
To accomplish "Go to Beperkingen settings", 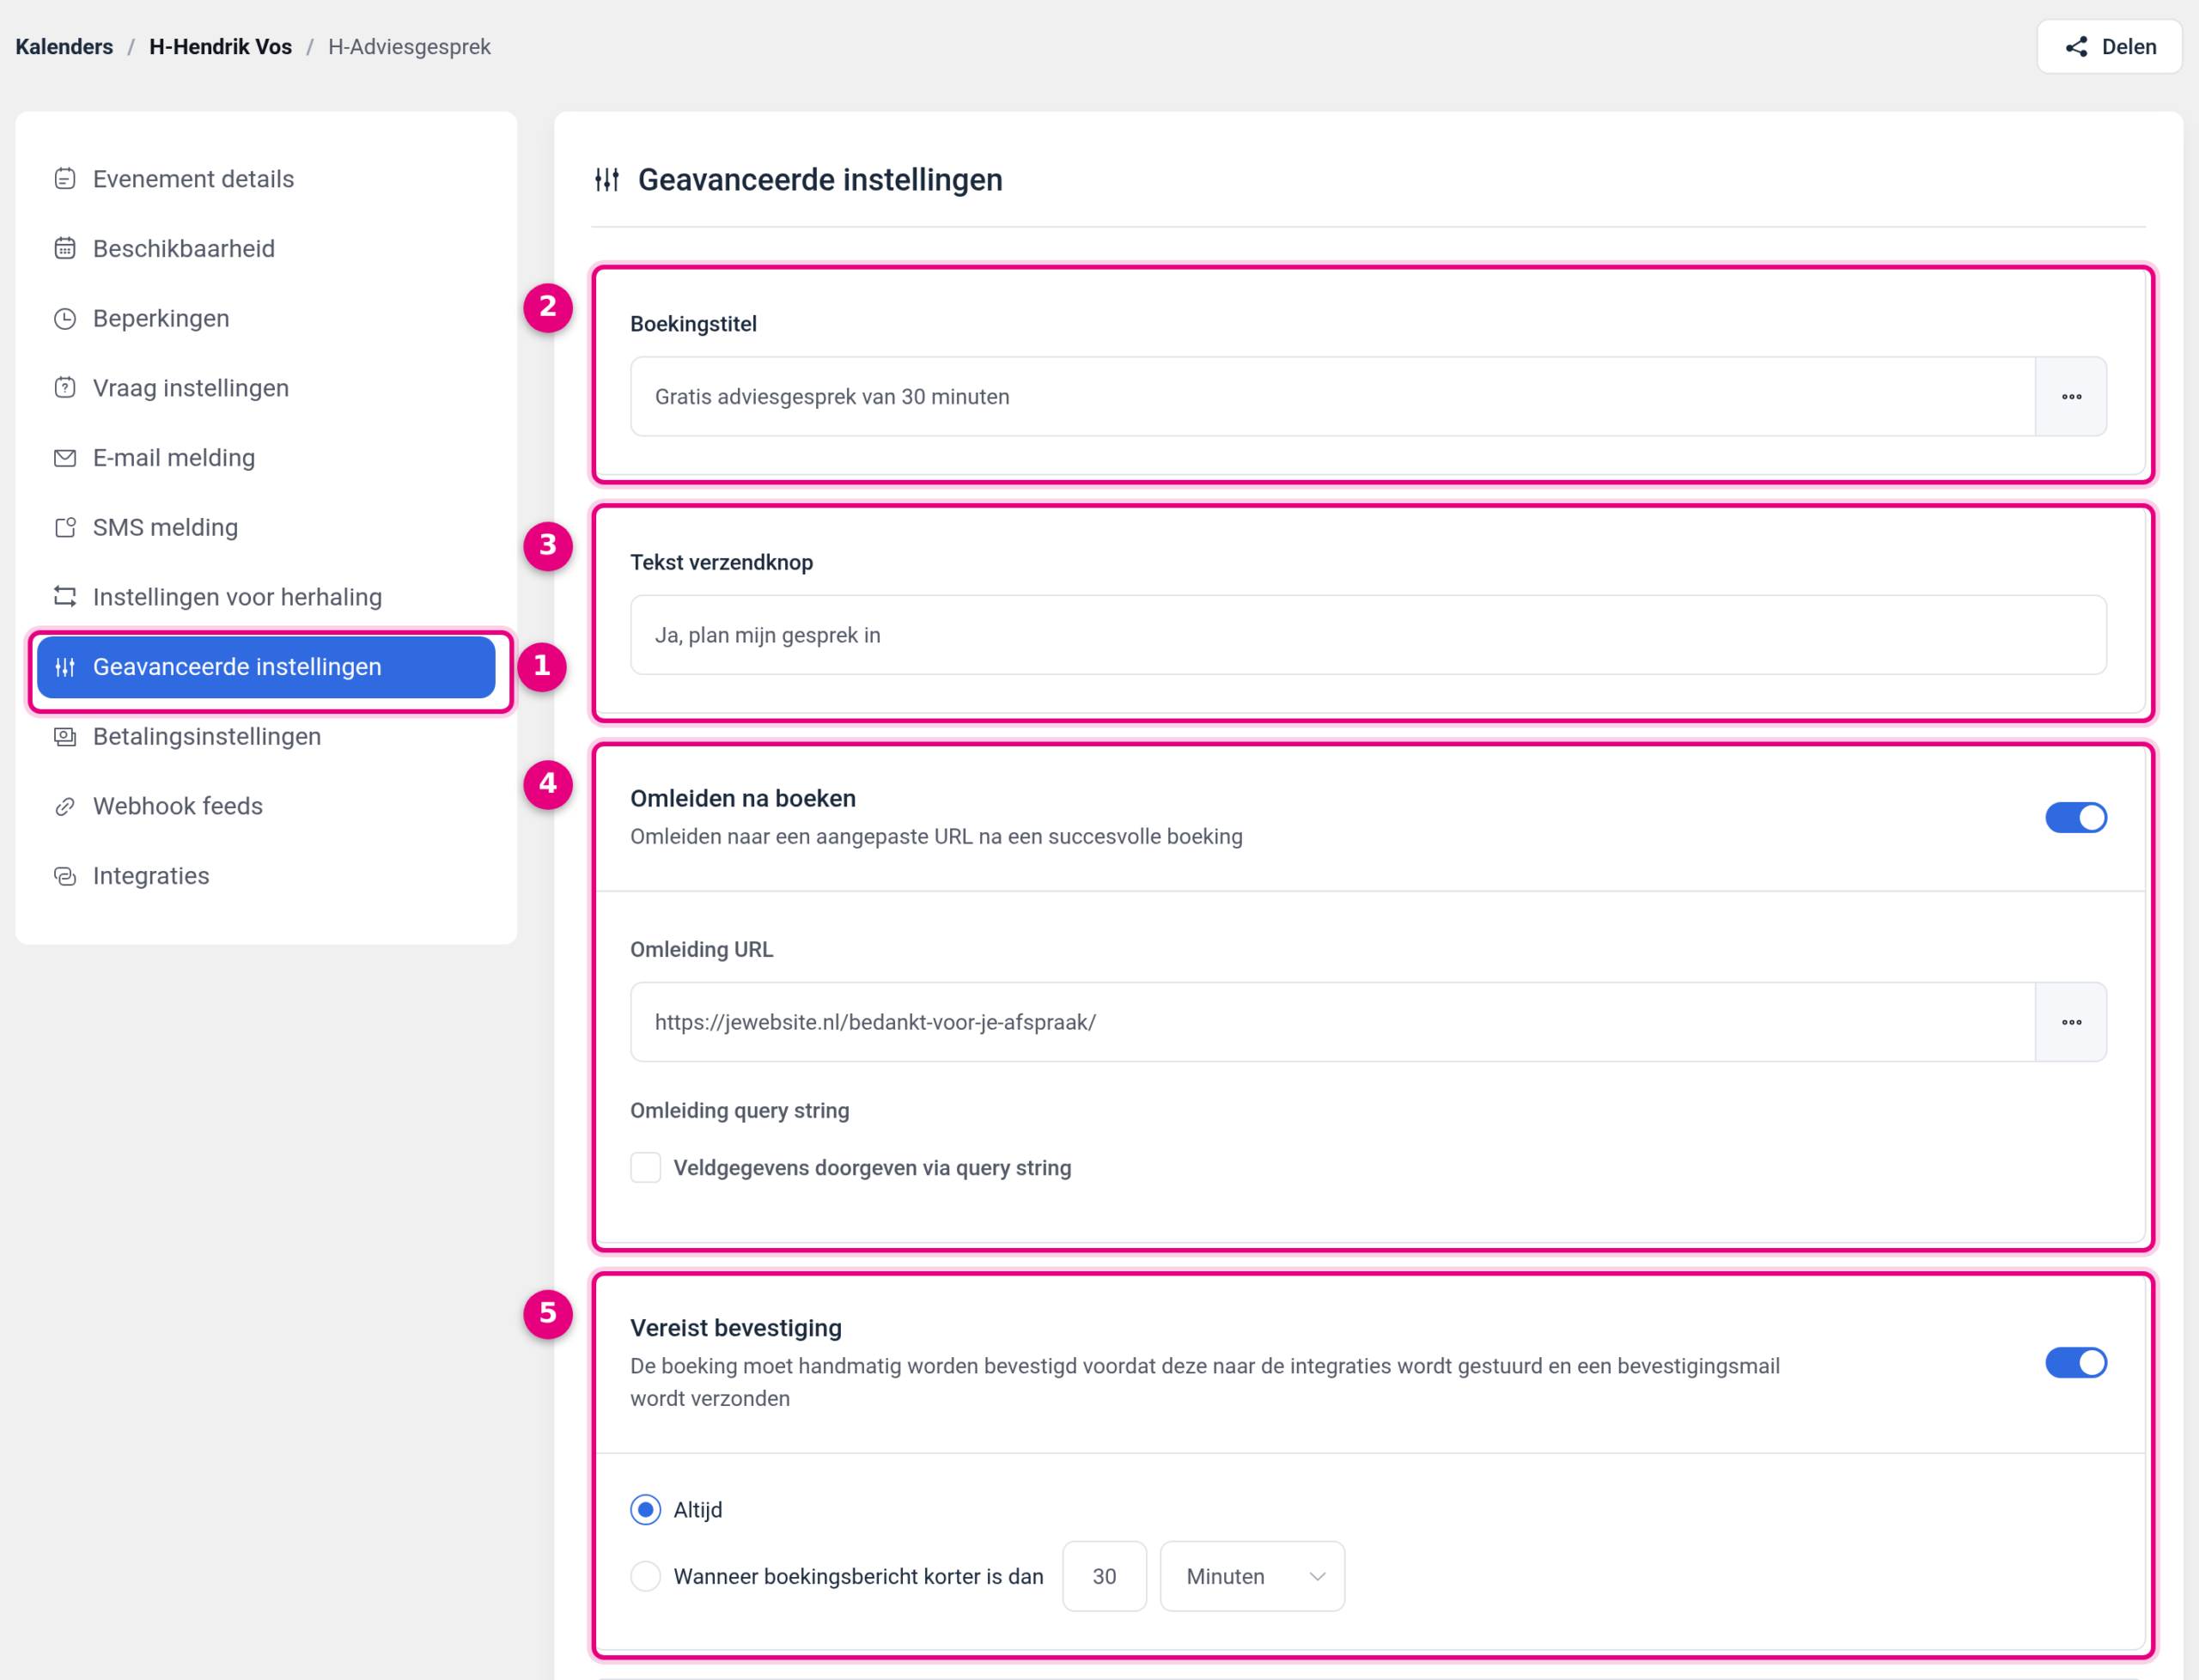I will pos(266,319).
